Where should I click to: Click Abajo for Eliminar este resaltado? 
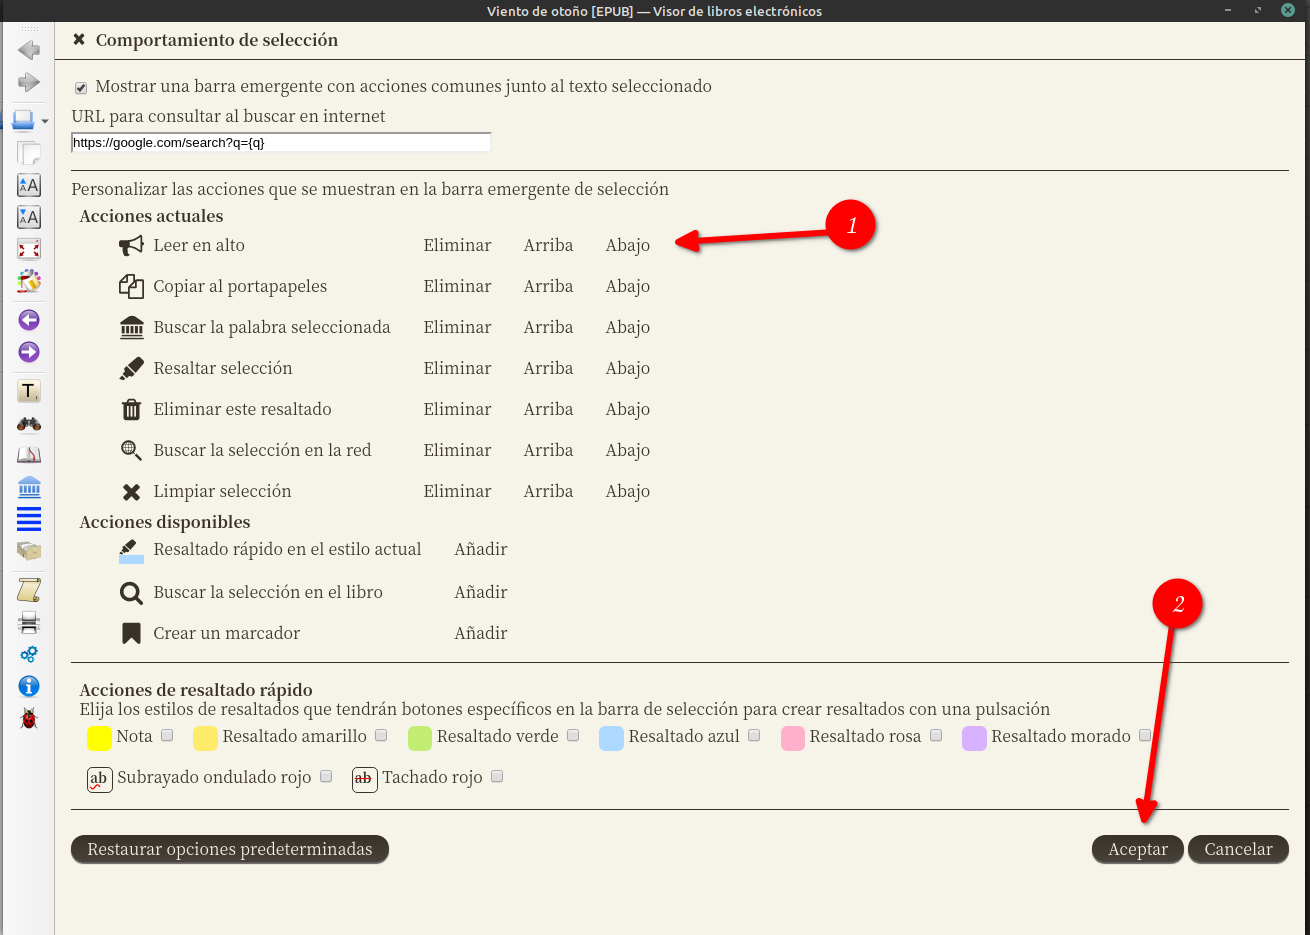tap(628, 409)
